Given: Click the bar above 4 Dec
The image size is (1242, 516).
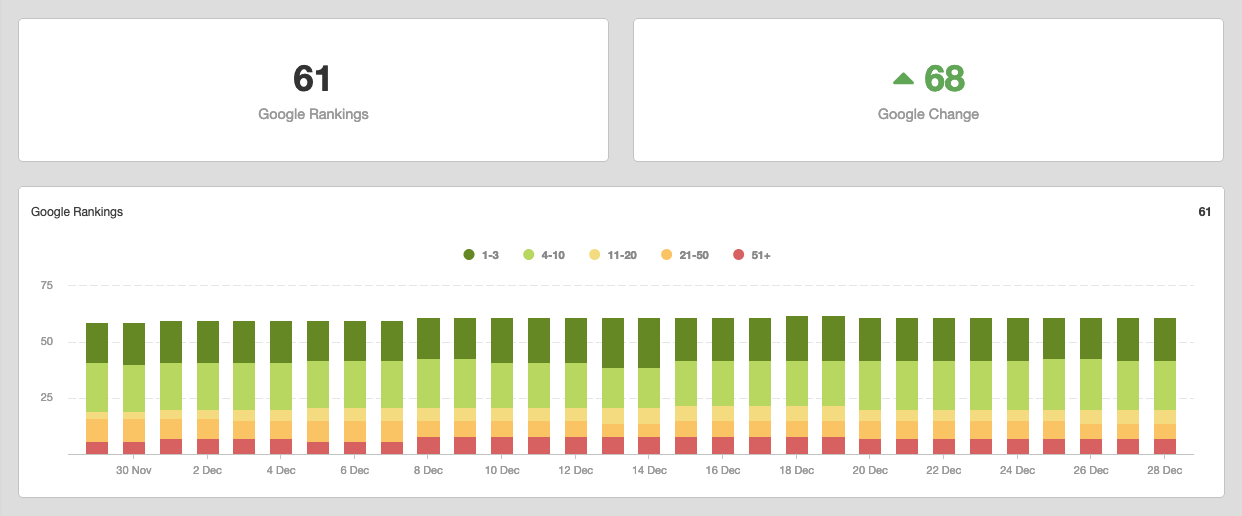Looking at the screenshot, I should 281,387.
